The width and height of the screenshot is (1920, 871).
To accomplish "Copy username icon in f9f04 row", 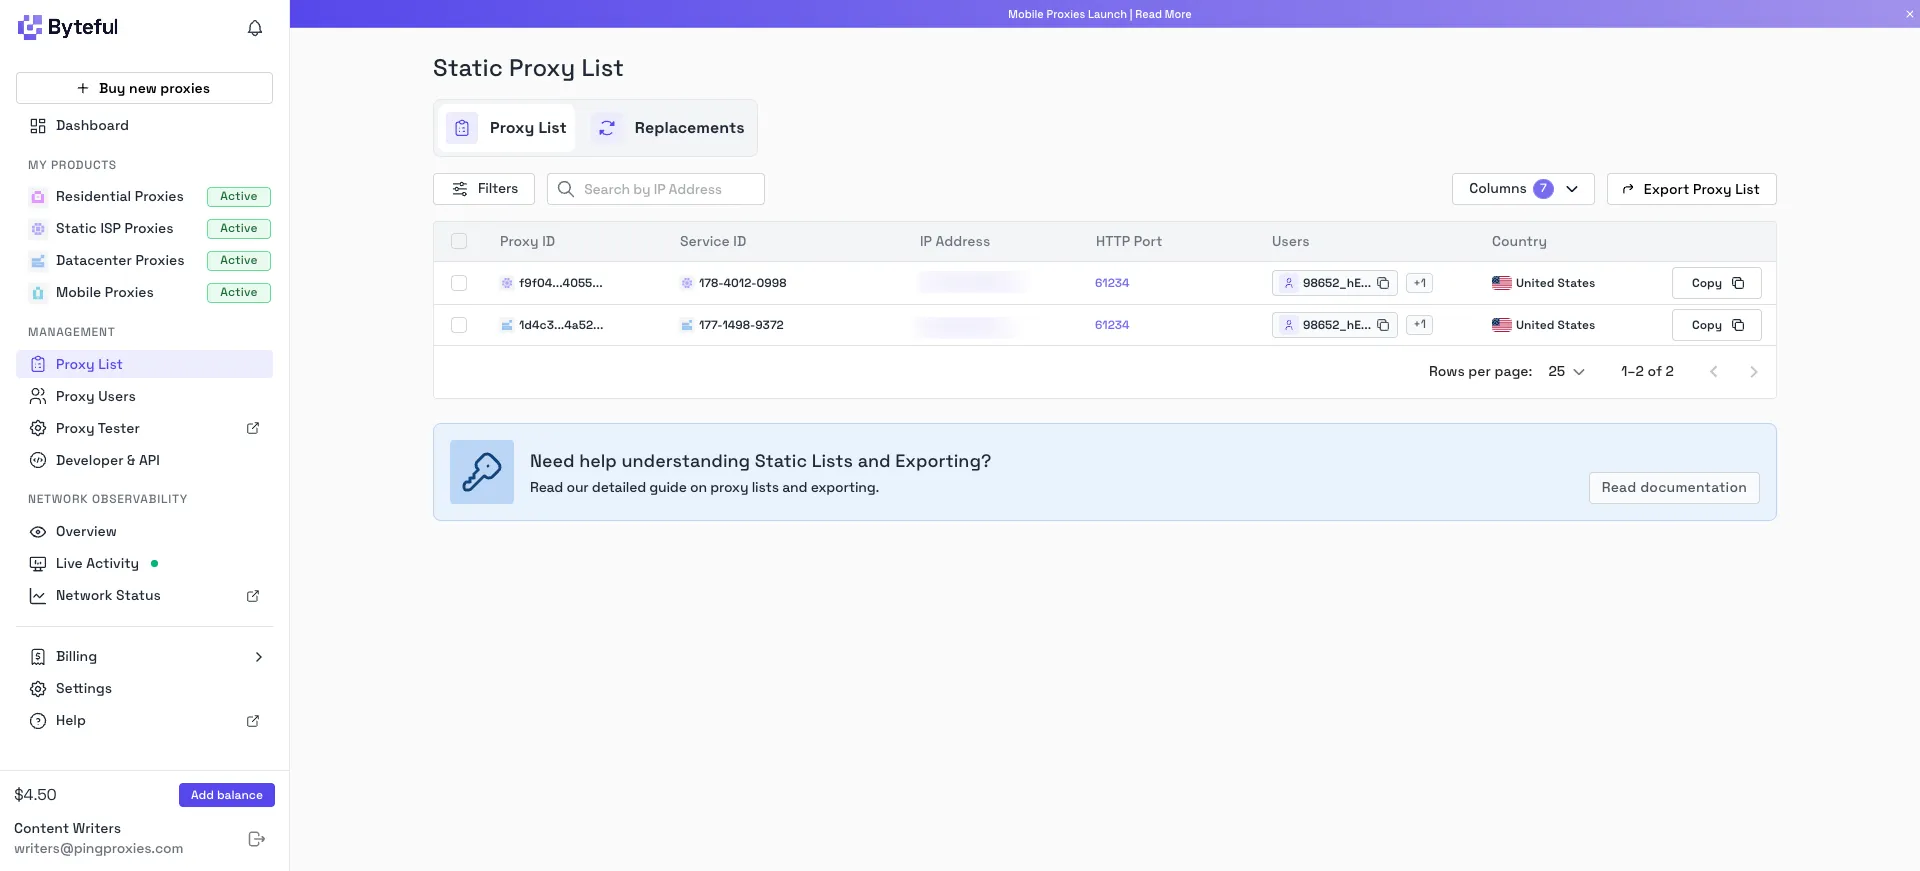I will point(1383,283).
